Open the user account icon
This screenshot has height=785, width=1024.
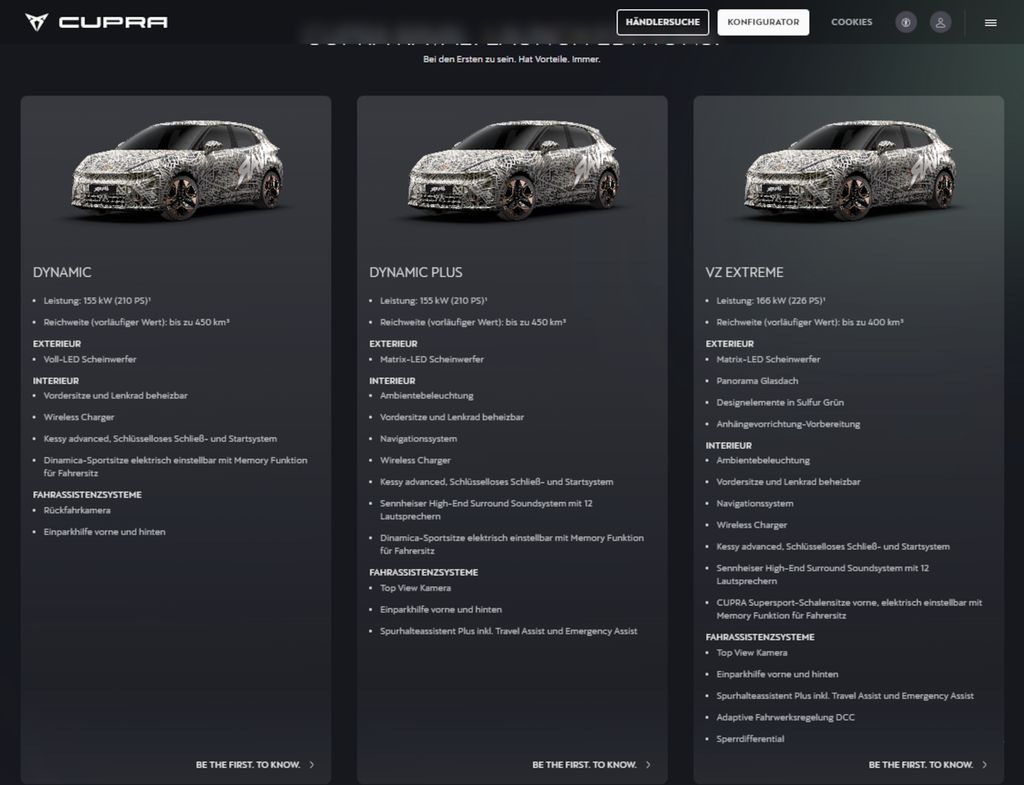(x=940, y=22)
